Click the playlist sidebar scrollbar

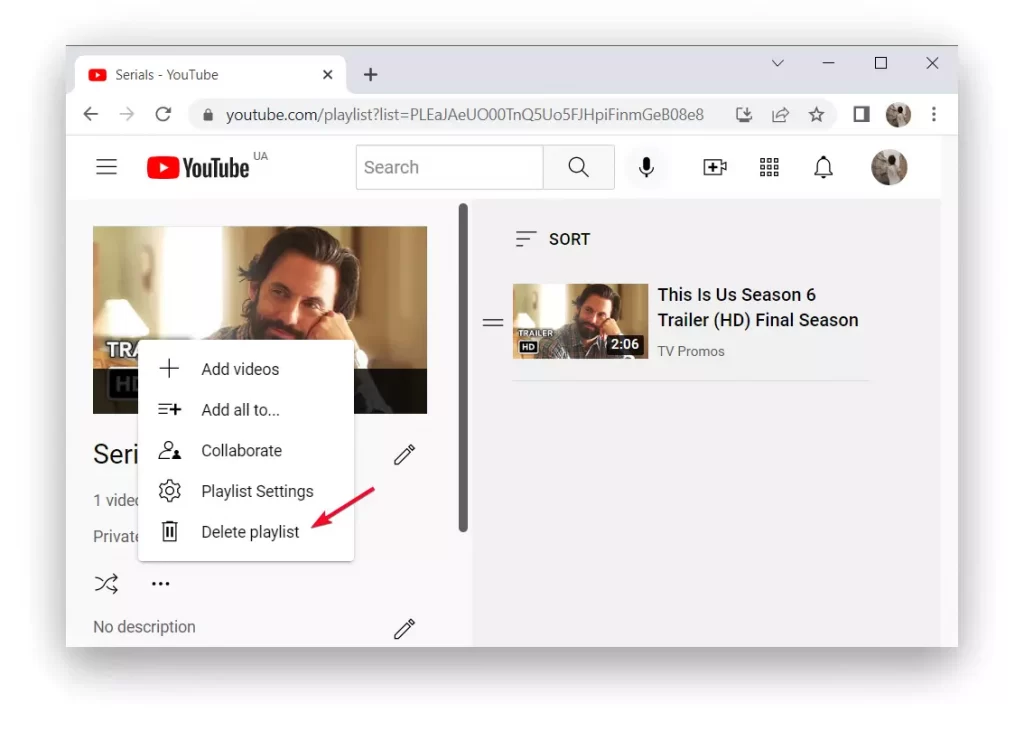coord(464,368)
